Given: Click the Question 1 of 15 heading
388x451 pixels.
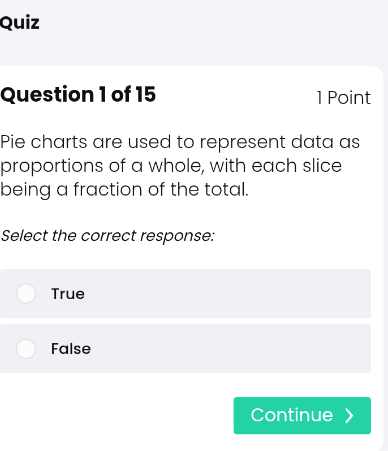Looking at the screenshot, I should (78, 95).
